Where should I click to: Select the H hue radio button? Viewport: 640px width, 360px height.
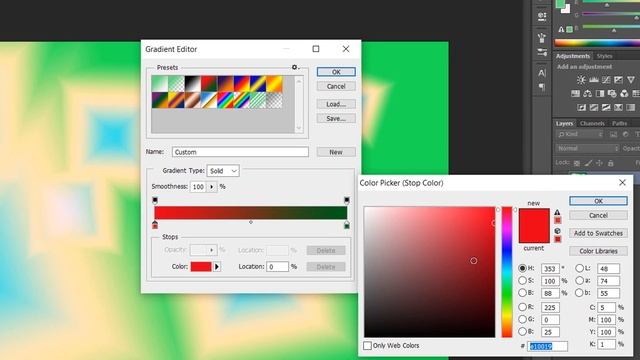522,269
